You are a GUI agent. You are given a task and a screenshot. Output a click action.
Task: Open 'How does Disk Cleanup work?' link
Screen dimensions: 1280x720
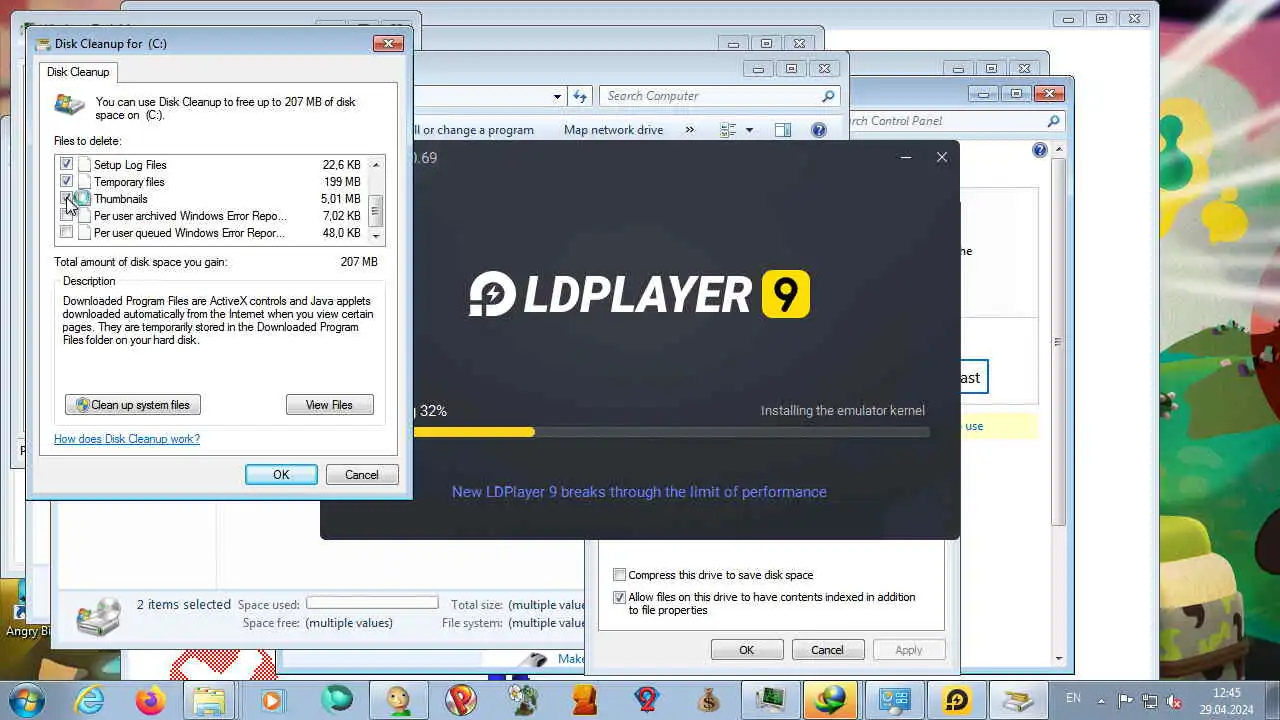click(127, 439)
